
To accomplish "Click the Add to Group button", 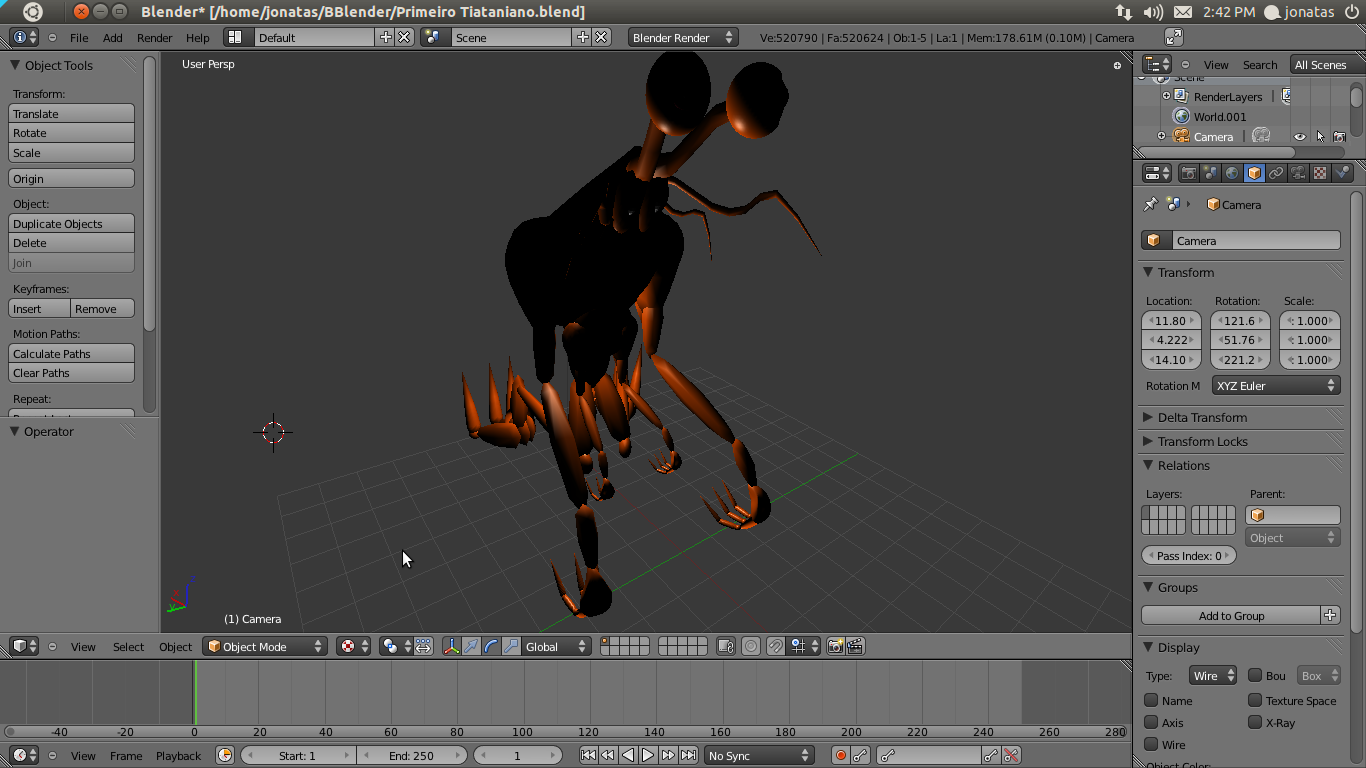I will [x=1231, y=616].
